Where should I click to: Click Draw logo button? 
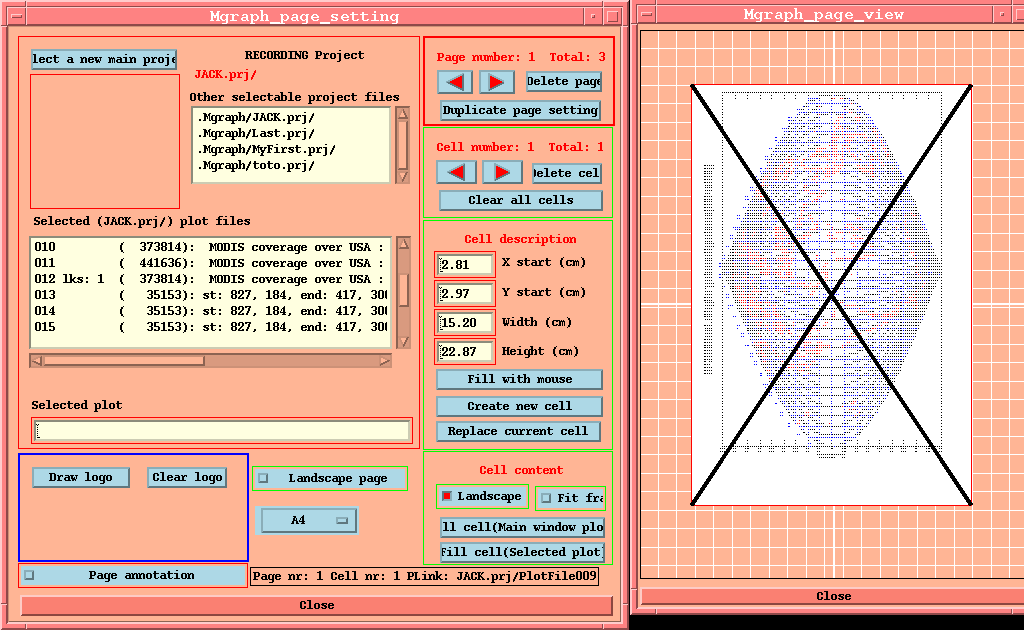point(80,477)
